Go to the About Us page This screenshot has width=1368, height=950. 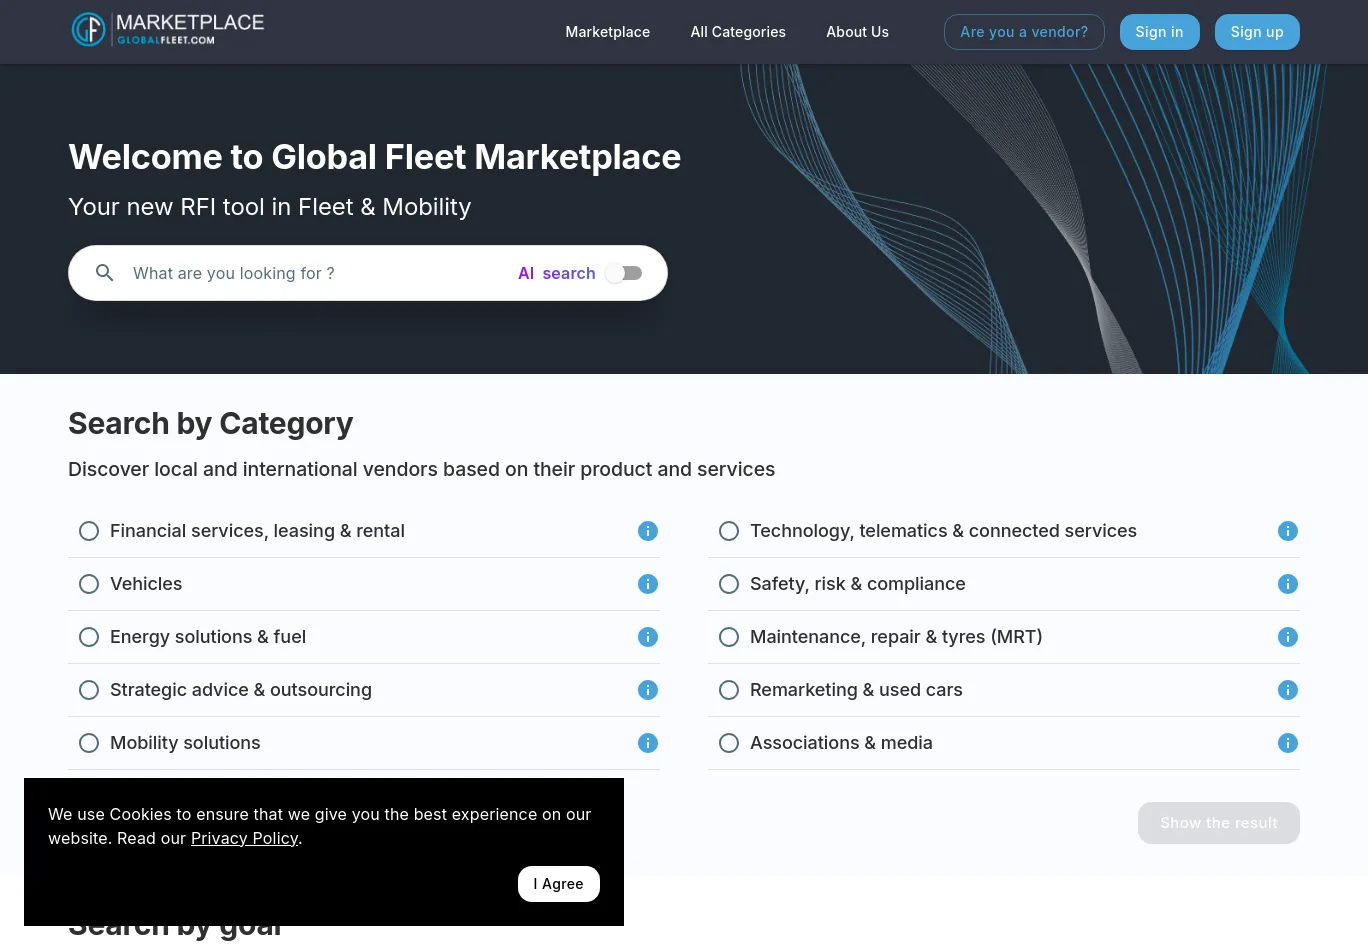point(857,32)
